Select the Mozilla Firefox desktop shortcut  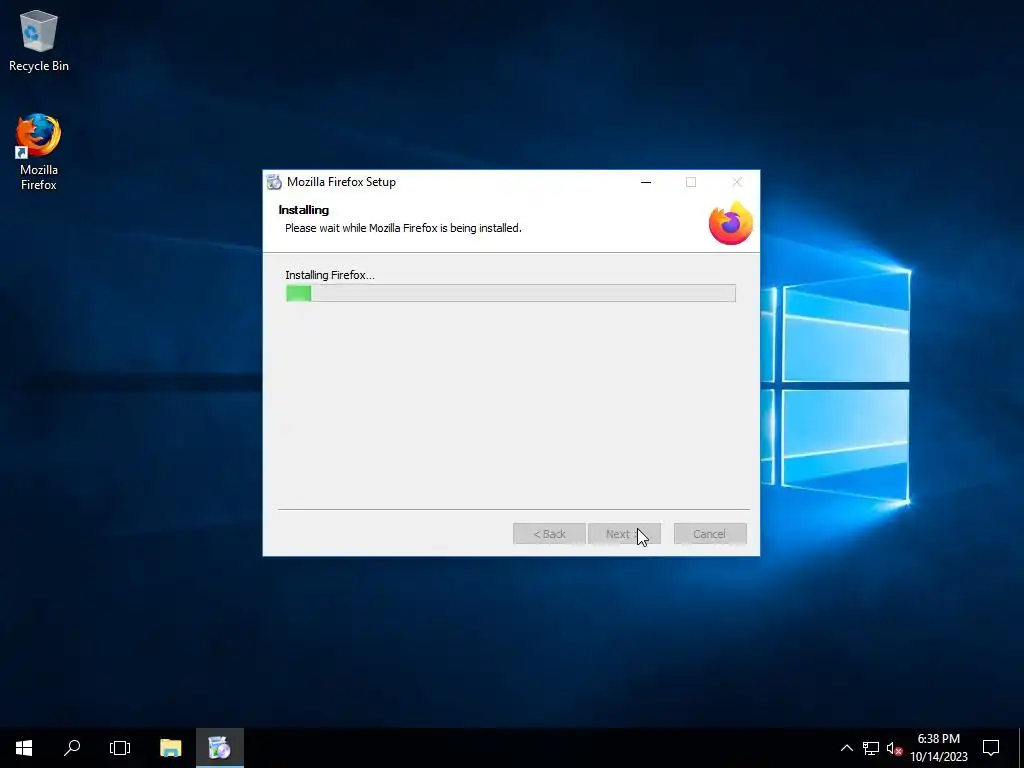(39, 152)
